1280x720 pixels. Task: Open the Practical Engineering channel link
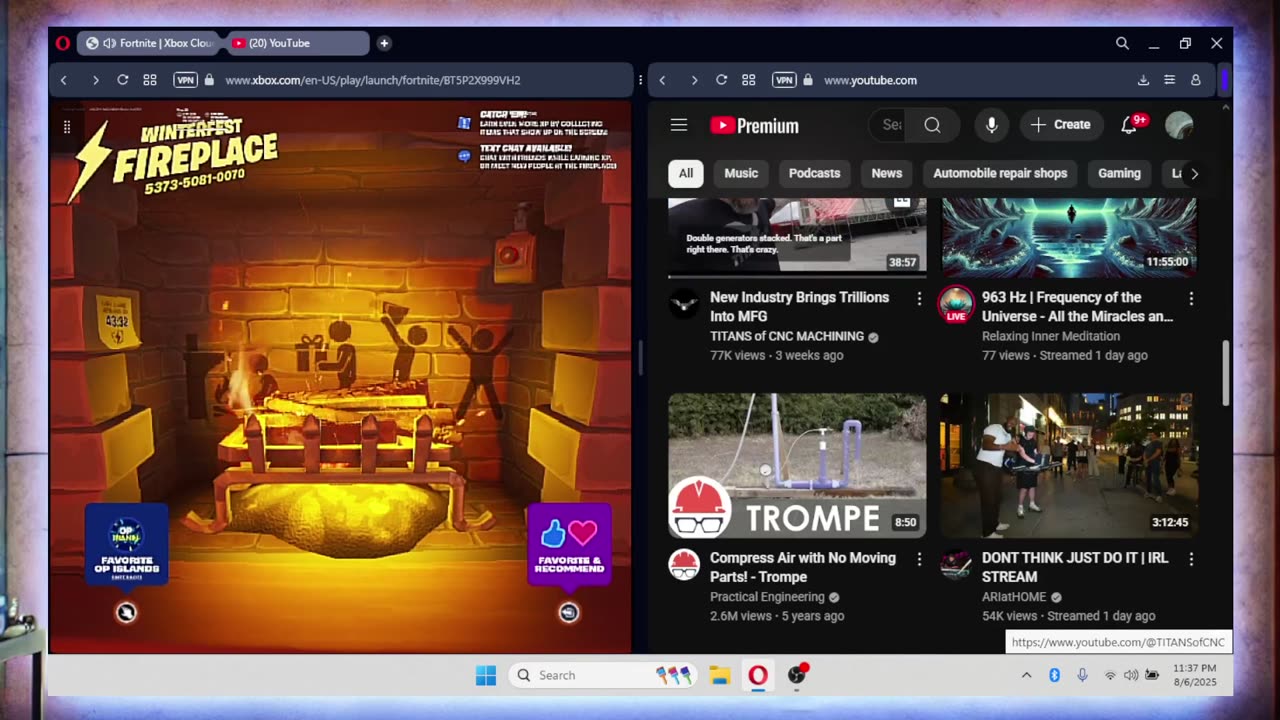(x=767, y=597)
